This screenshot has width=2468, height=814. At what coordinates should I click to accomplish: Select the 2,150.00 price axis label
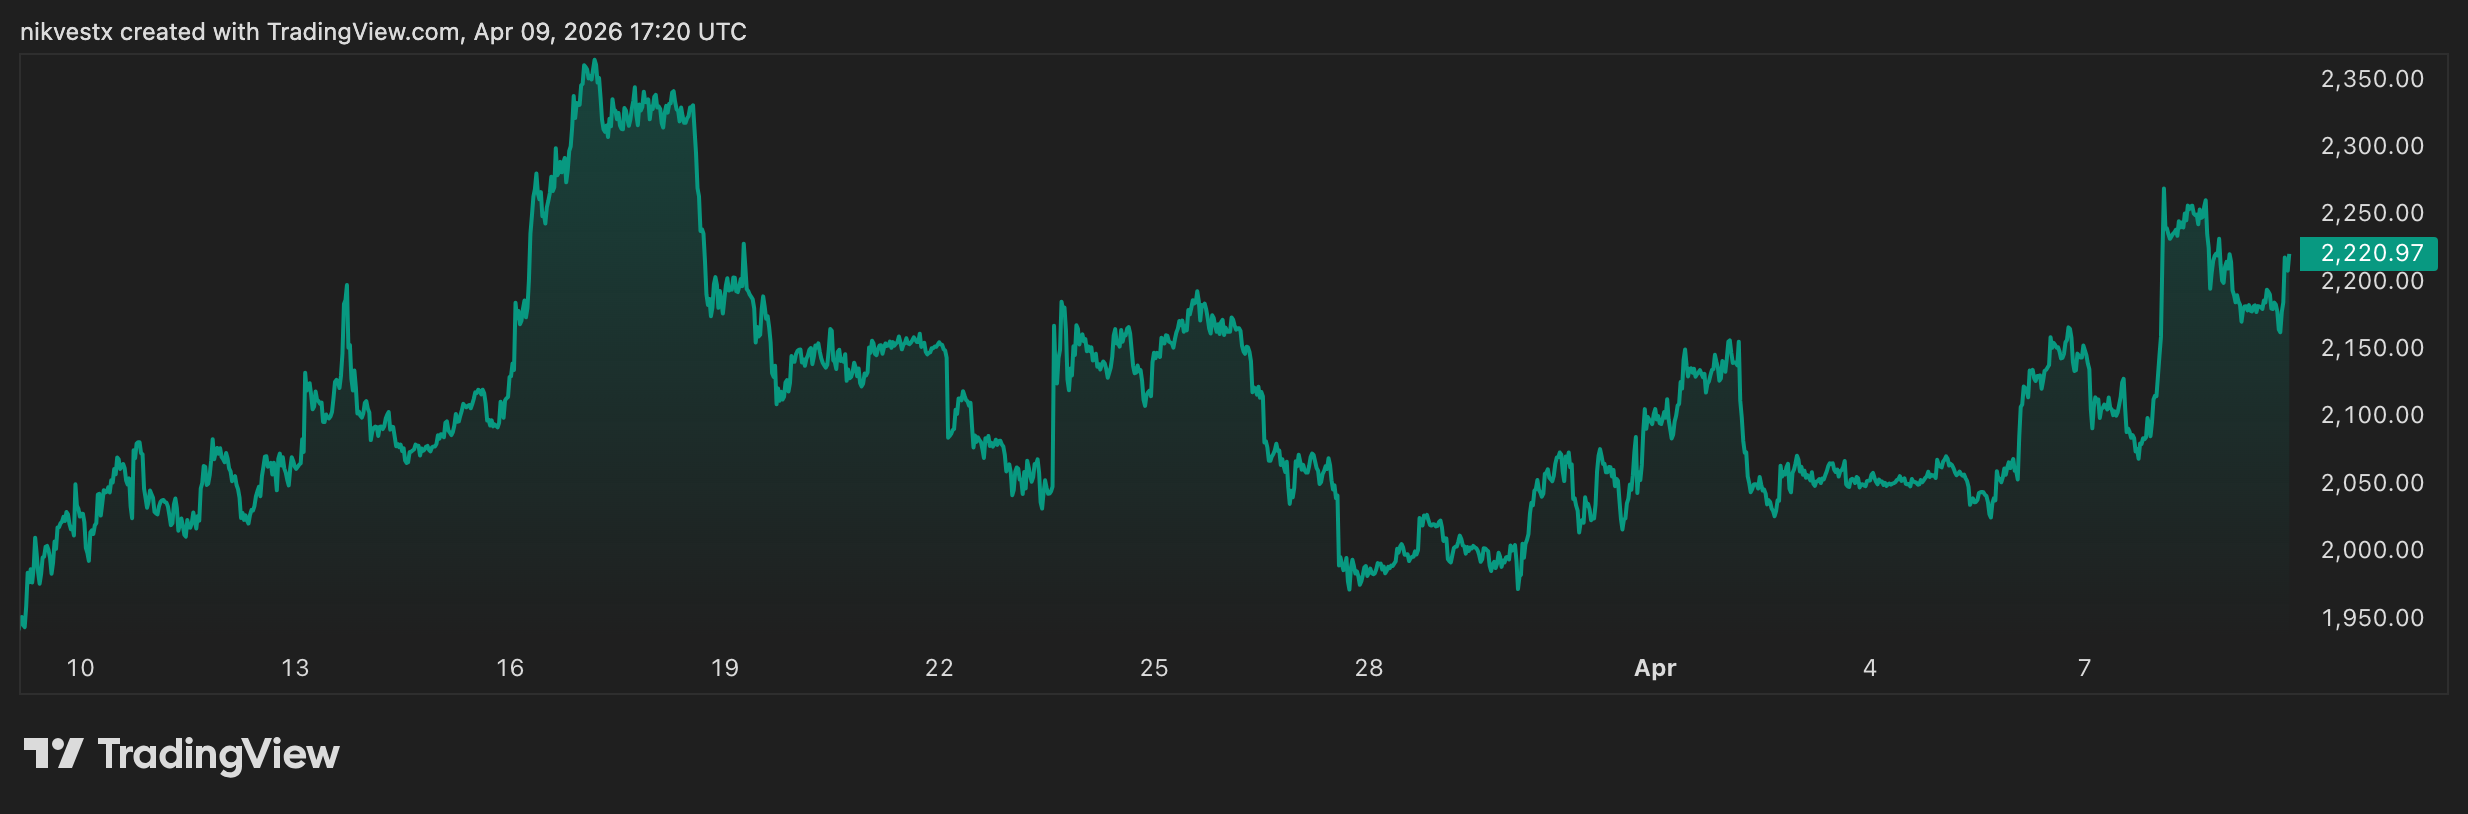tap(2372, 348)
